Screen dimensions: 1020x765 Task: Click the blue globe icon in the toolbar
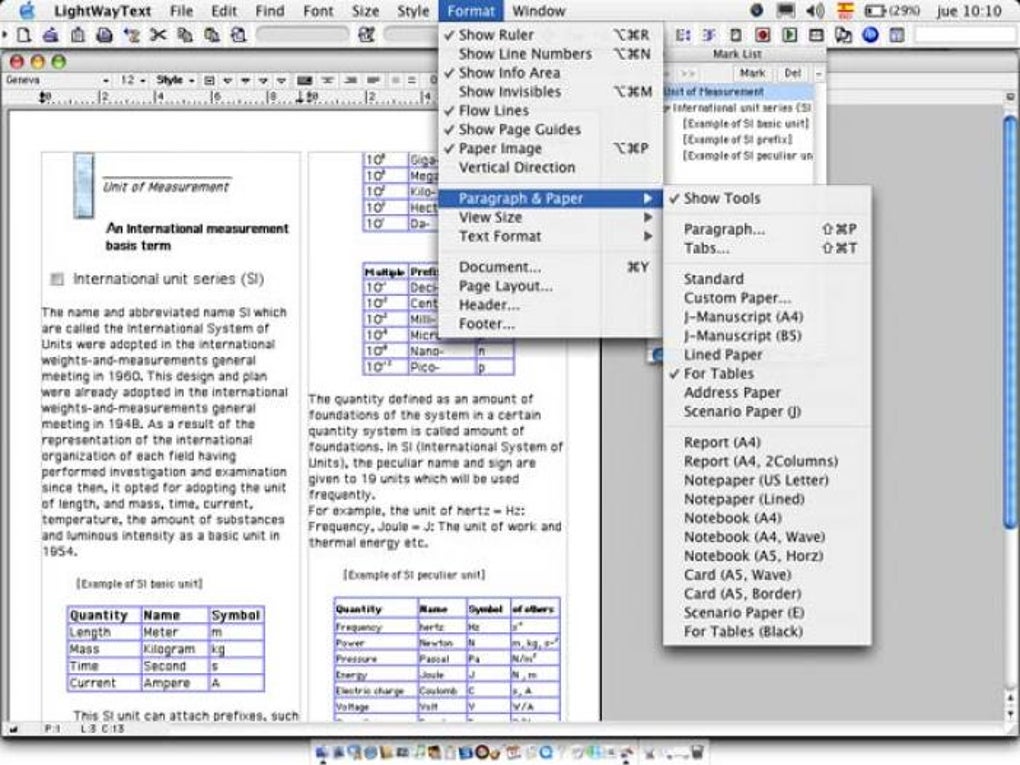click(x=870, y=34)
